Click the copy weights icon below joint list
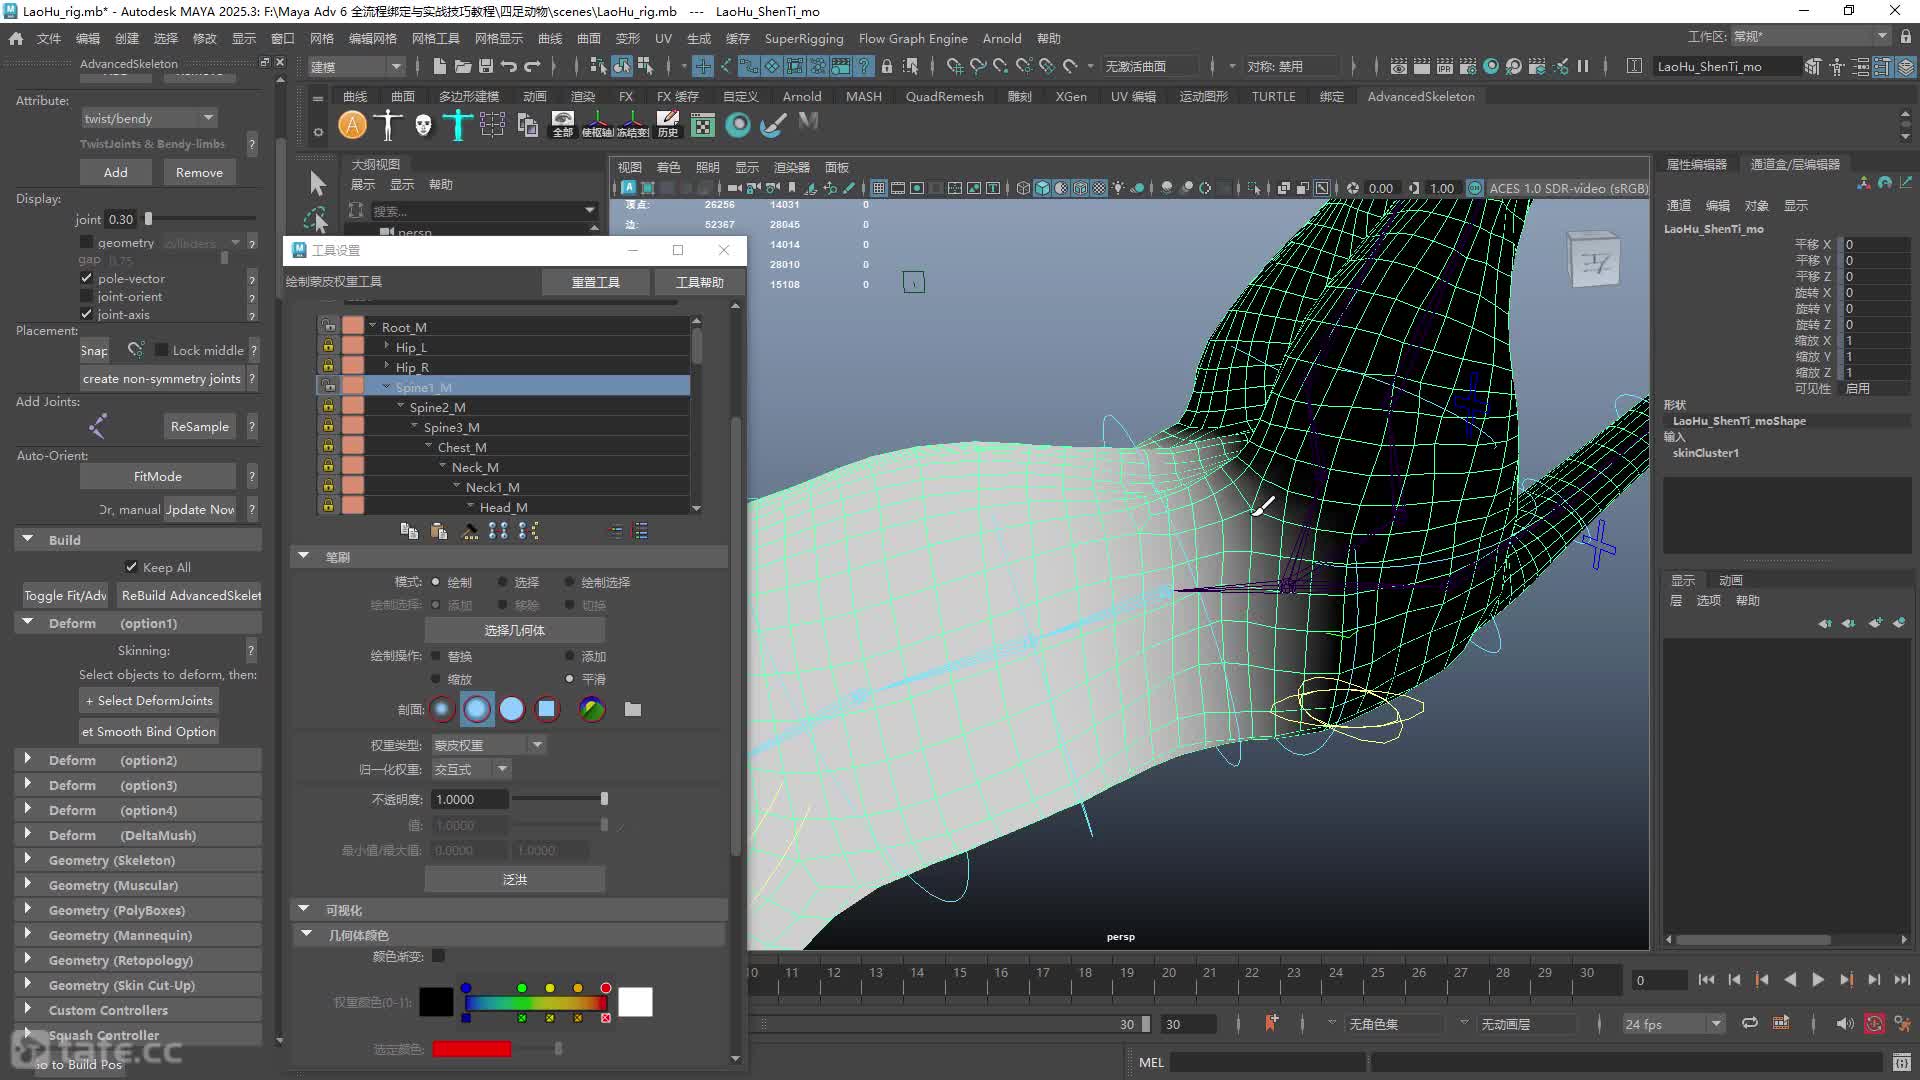This screenshot has width=1920, height=1080. [x=409, y=531]
